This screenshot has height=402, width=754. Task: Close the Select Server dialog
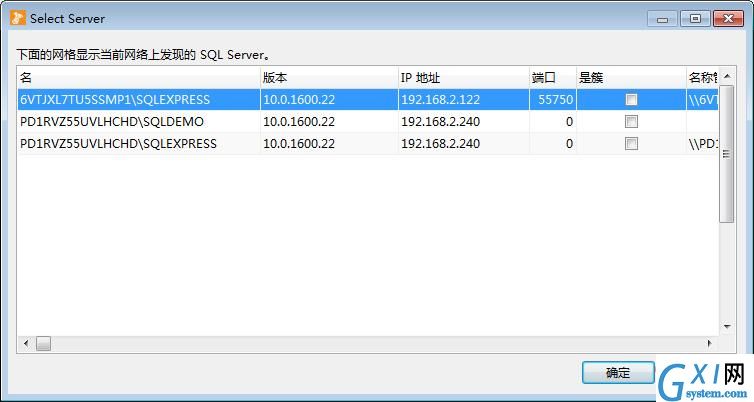click(728, 19)
